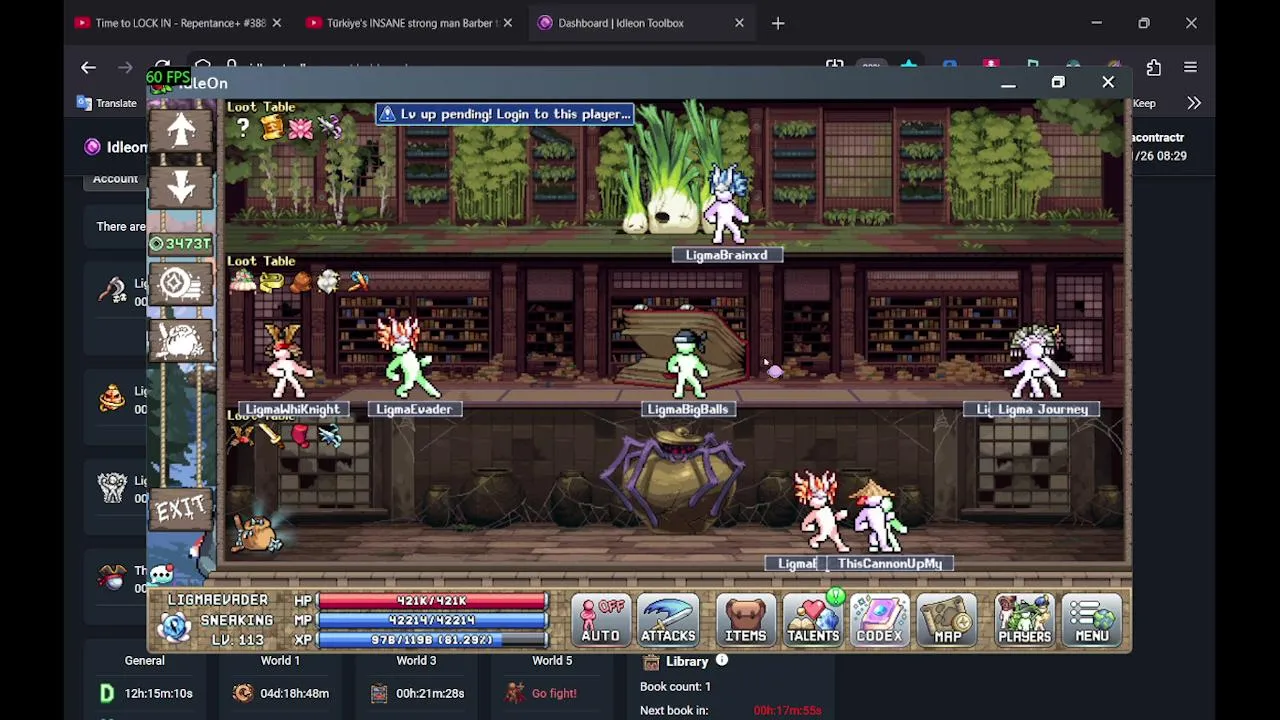Click the EXIT sign button
The height and width of the screenshot is (720, 1280).
181,509
